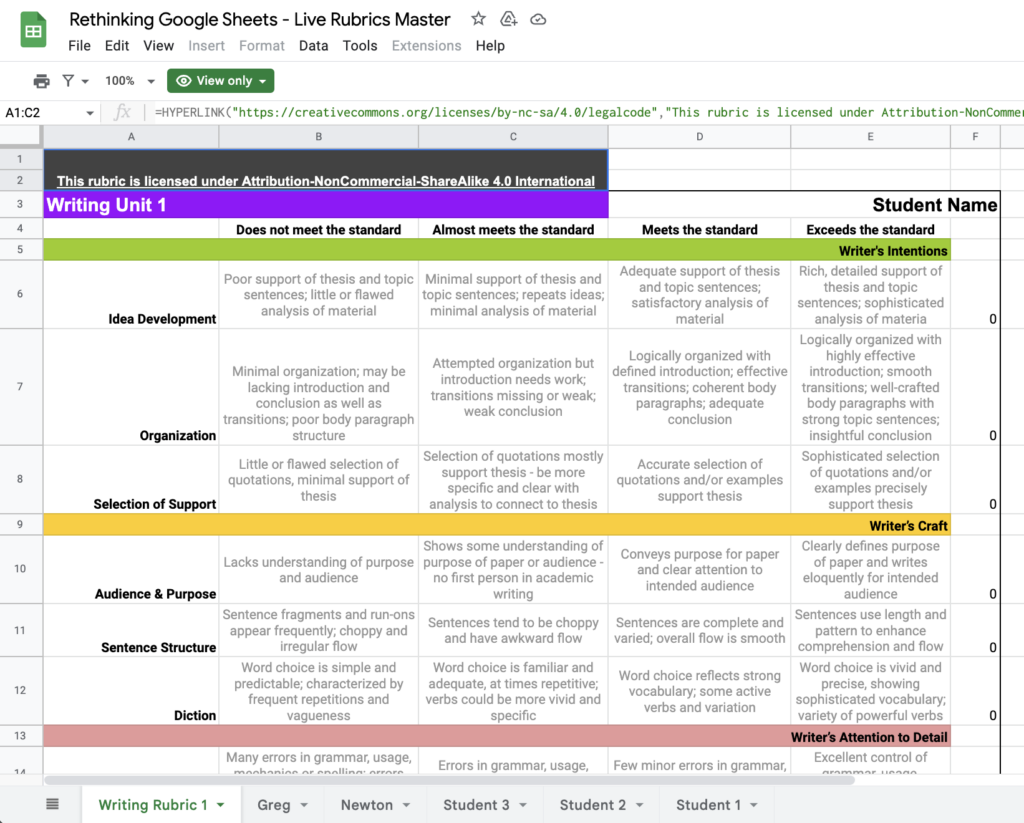Screen dimensions: 1024x823
Task: Expand the name box dropdown arrow
Action: pyautogui.click(x=89, y=113)
